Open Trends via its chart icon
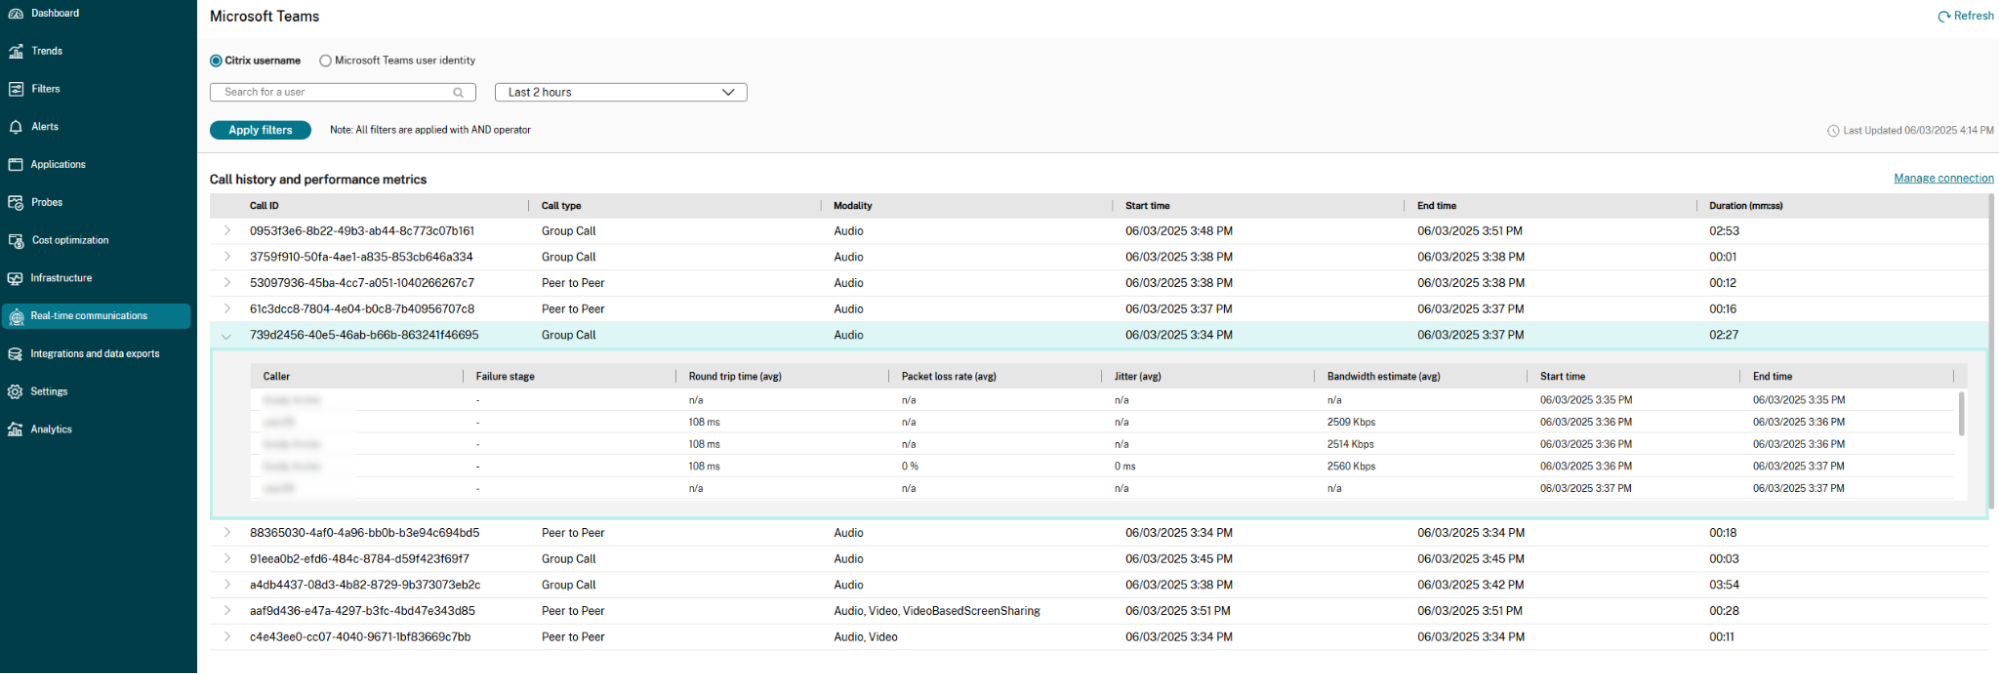This screenshot has height=674, width=1999. click(16, 51)
